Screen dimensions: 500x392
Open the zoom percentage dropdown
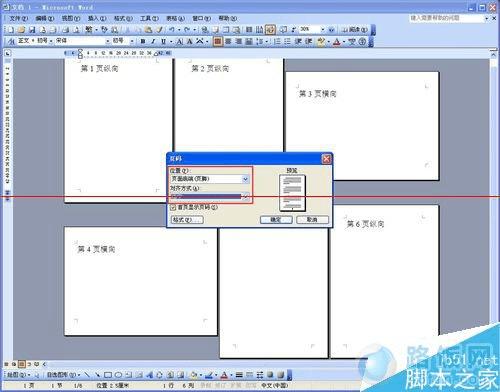point(323,29)
